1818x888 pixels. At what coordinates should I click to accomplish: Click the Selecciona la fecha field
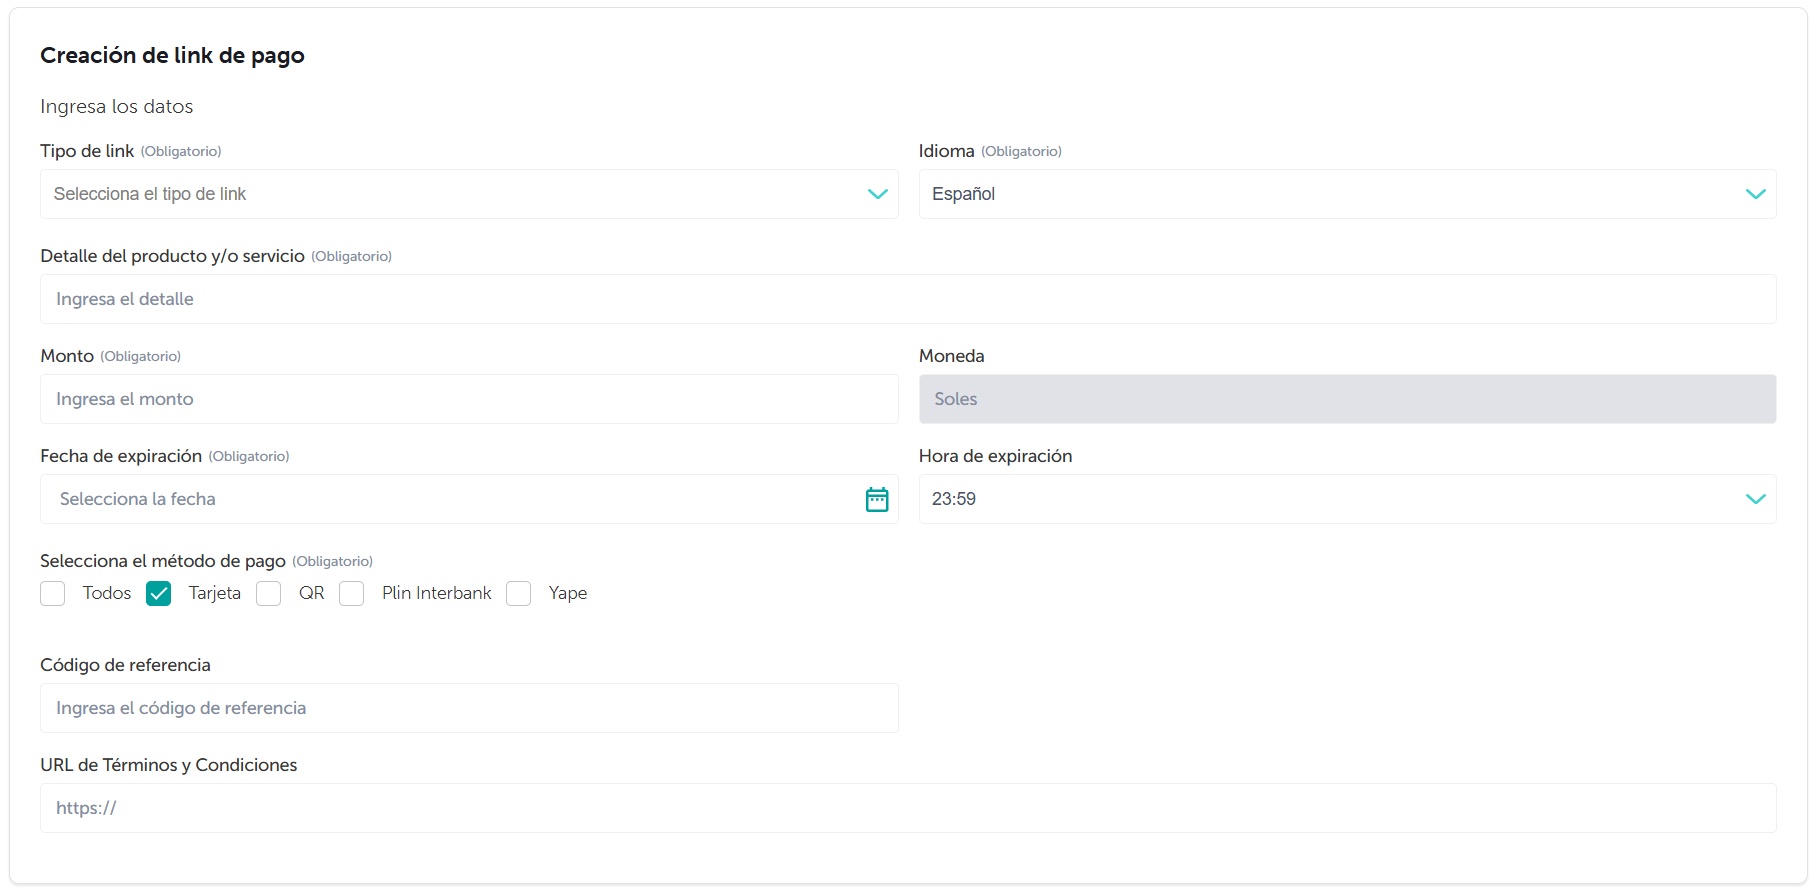[450, 499]
